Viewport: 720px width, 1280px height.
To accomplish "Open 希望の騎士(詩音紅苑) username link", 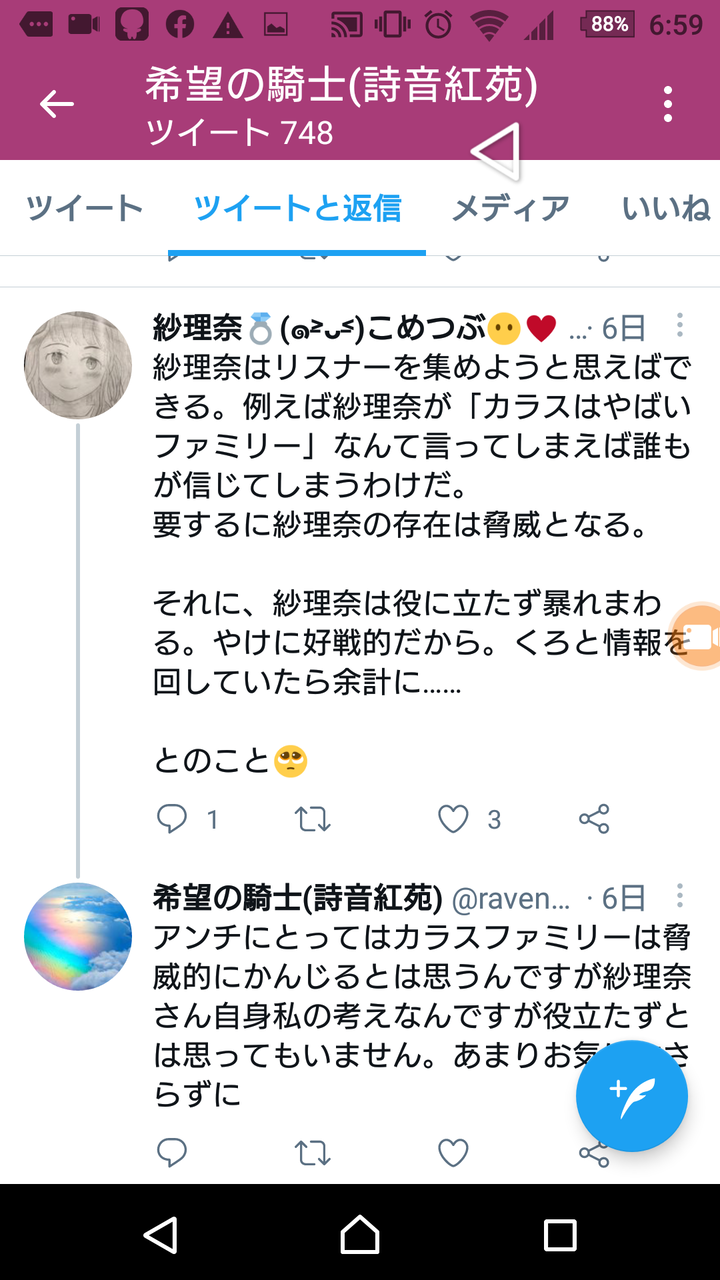I will [x=297, y=898].
